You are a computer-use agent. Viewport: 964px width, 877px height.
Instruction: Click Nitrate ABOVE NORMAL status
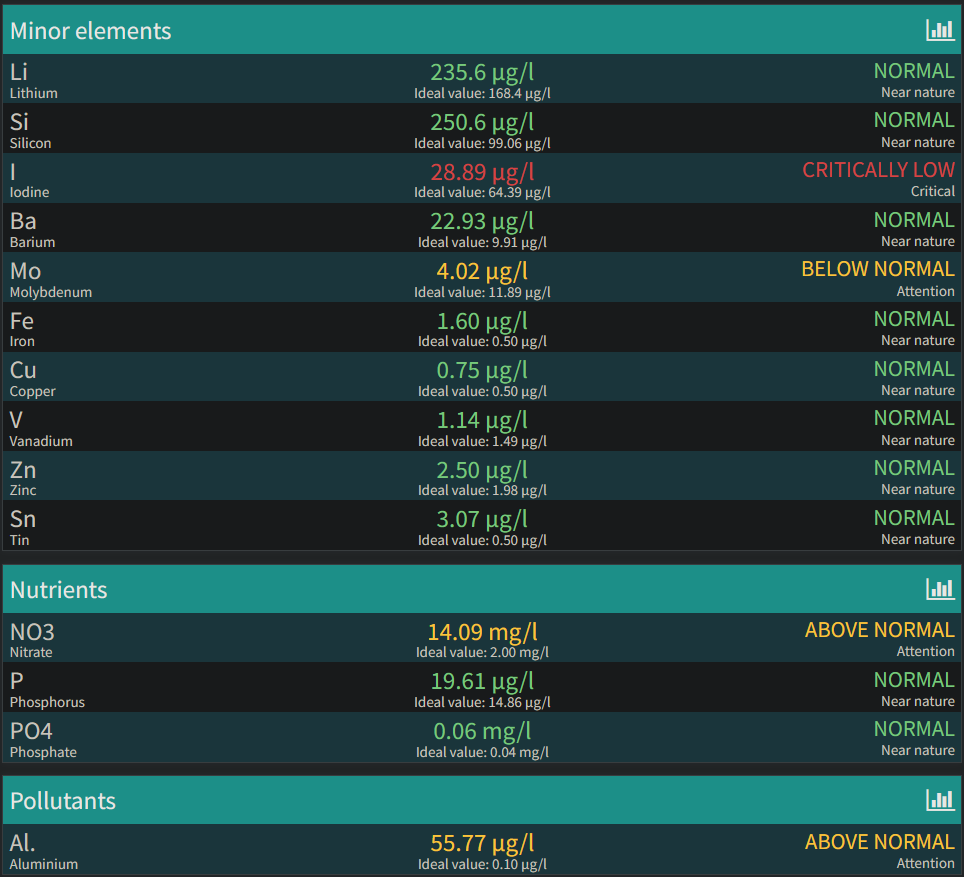(x=880, y=630)
